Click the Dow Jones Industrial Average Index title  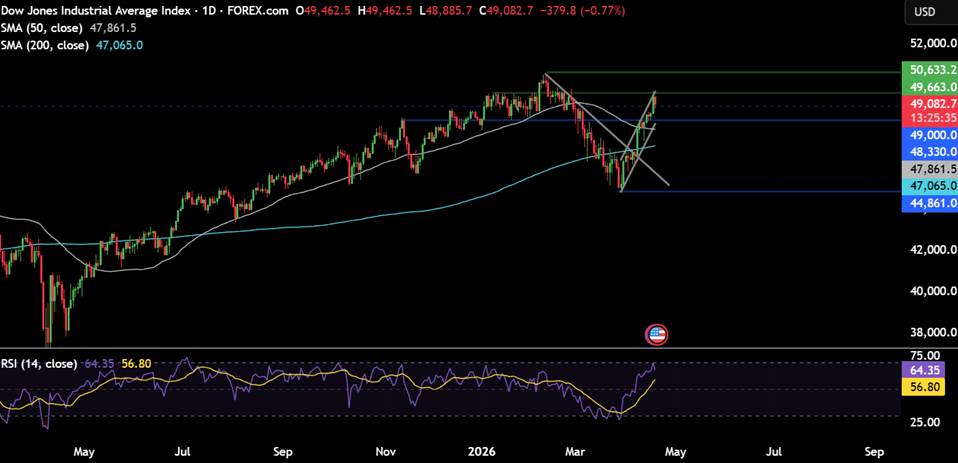[113, 11]
